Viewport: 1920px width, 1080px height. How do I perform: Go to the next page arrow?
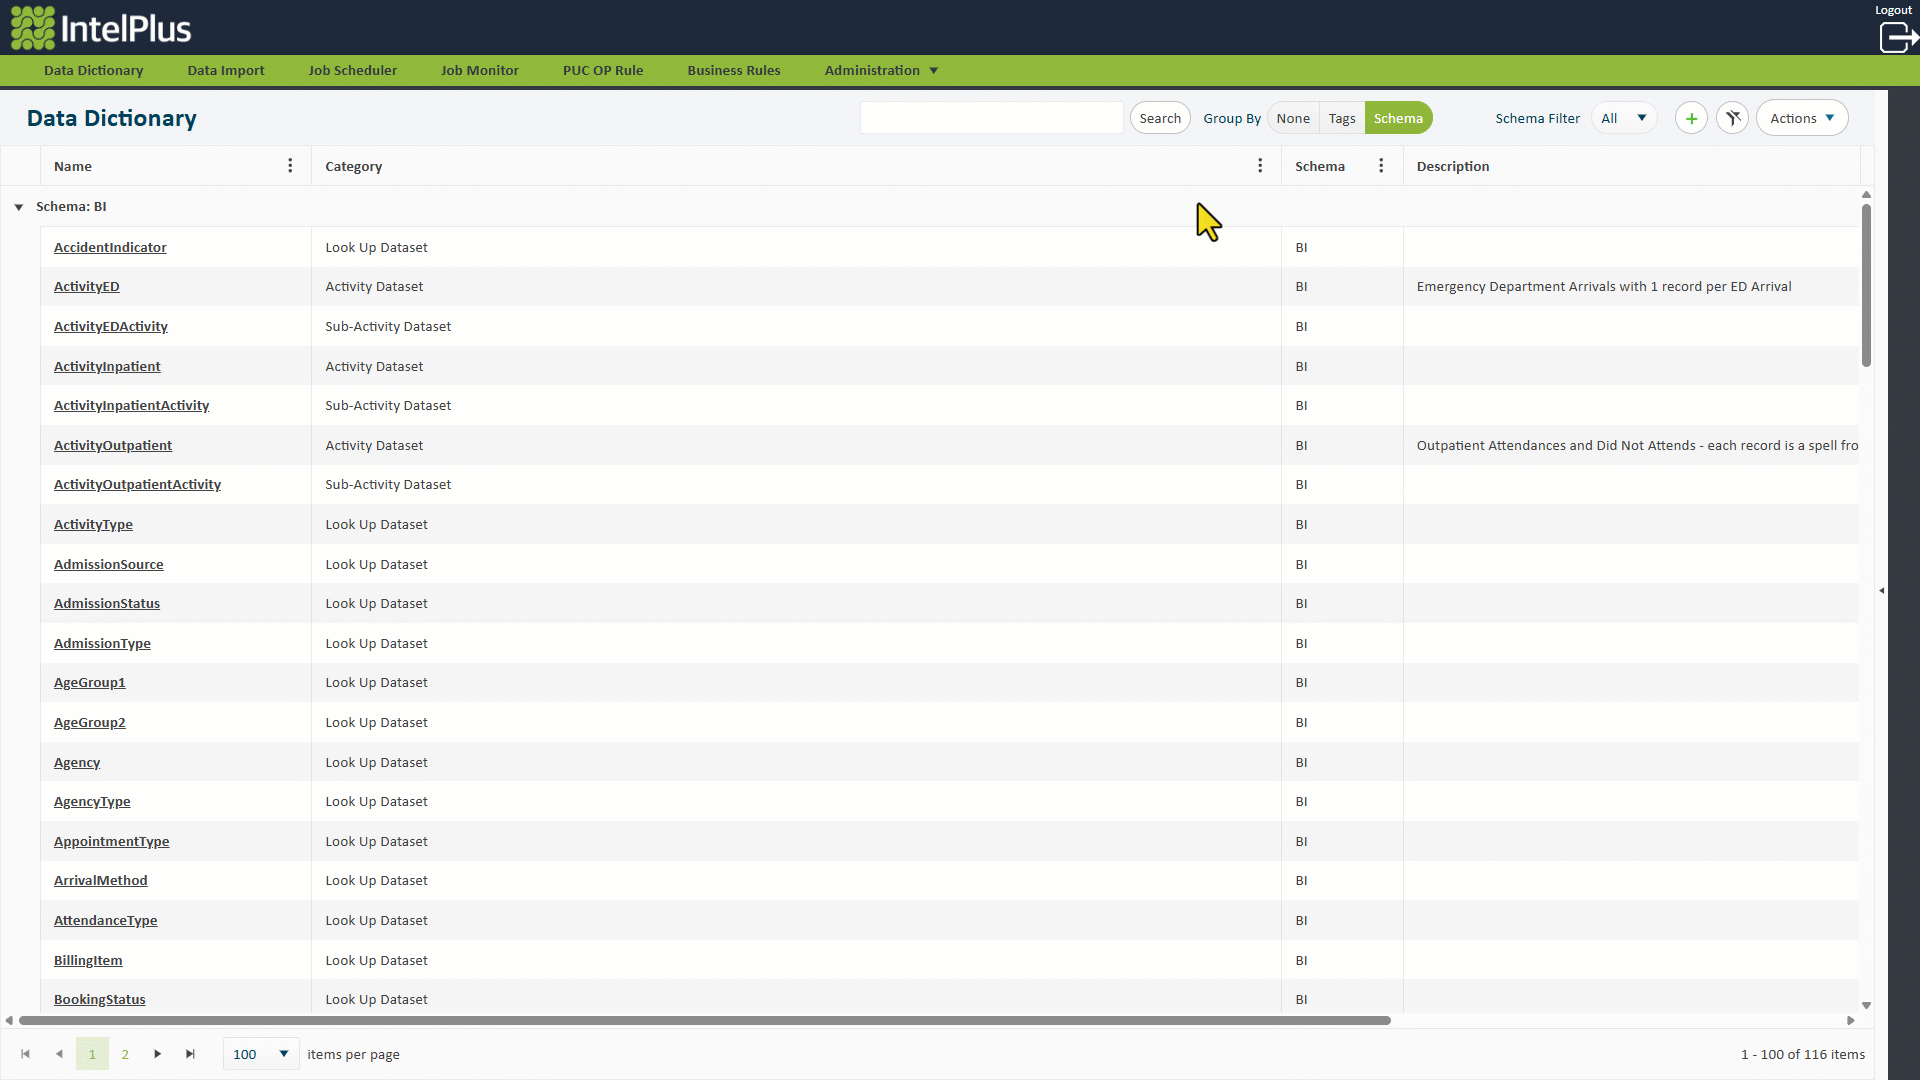coord(157,1054)
